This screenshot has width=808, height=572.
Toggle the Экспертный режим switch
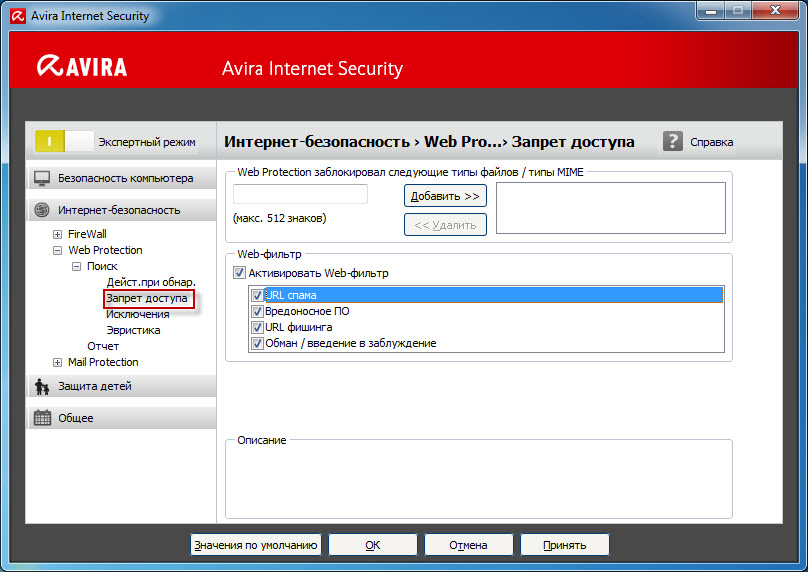point(64,141)
